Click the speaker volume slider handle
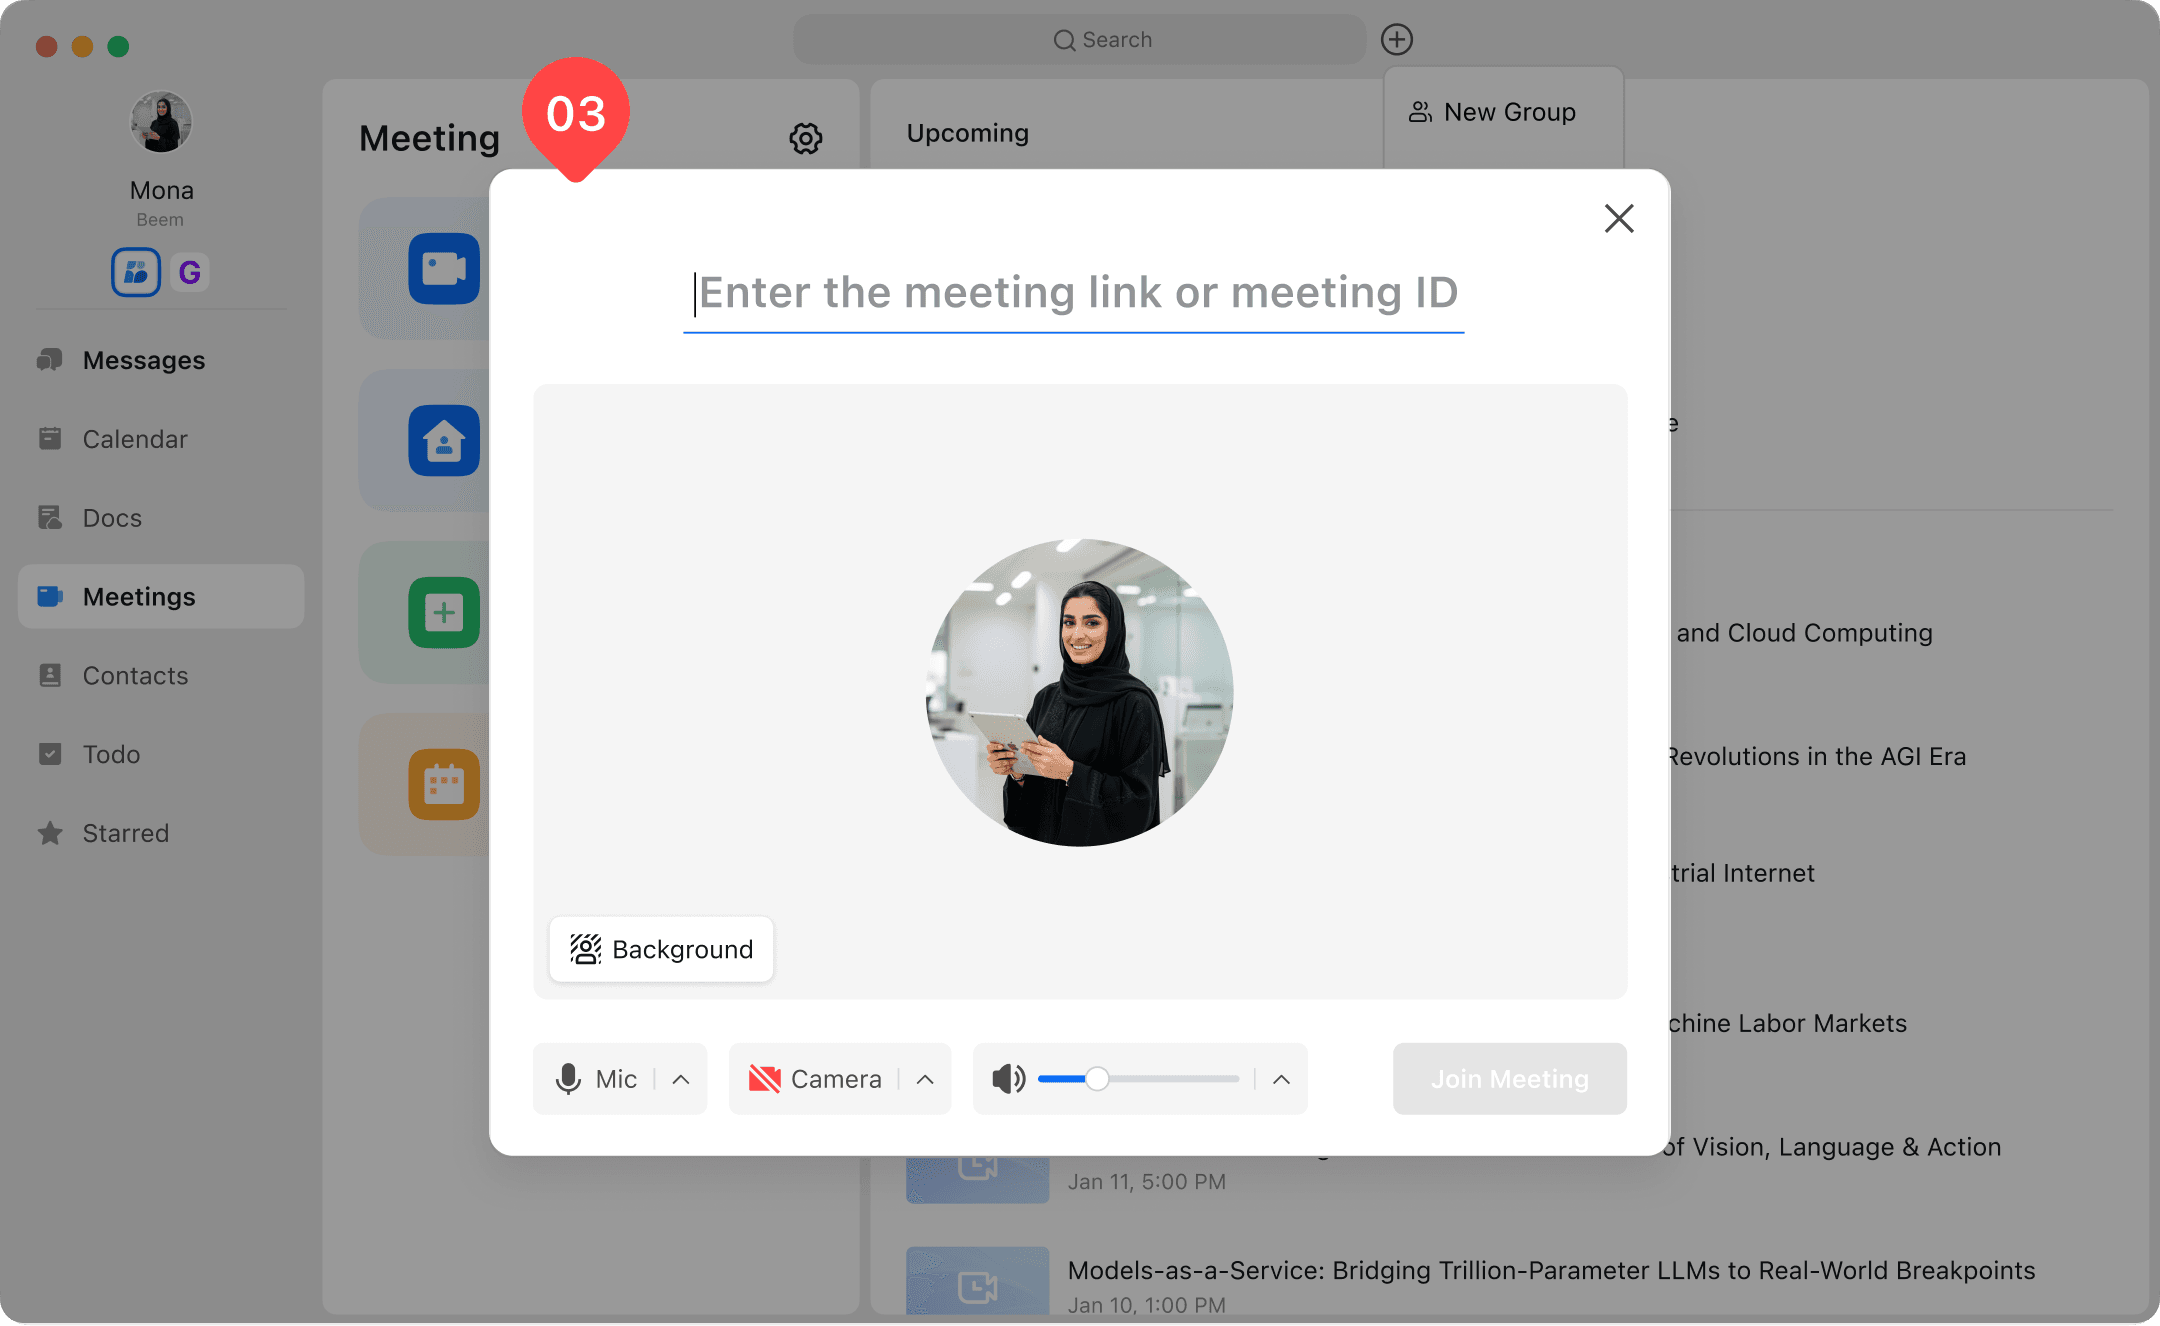The width and height of the screenshot is (2160, 1326). [x=1097, y=1079]
